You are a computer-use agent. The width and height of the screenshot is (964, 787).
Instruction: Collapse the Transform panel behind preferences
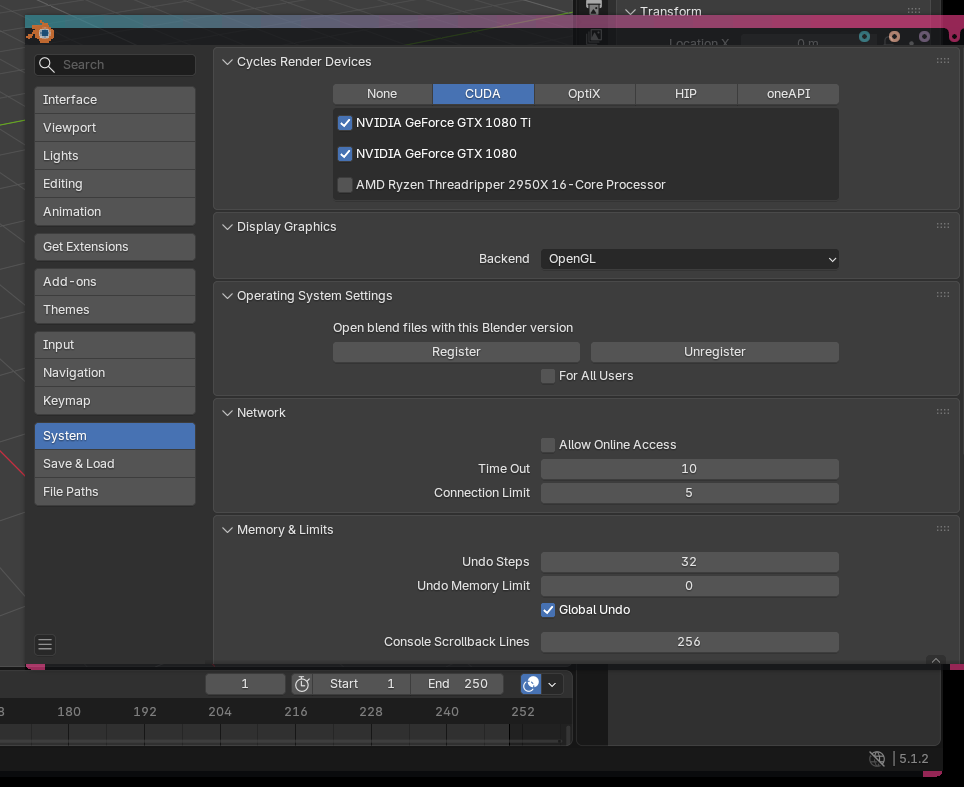[x=630, y=11]
